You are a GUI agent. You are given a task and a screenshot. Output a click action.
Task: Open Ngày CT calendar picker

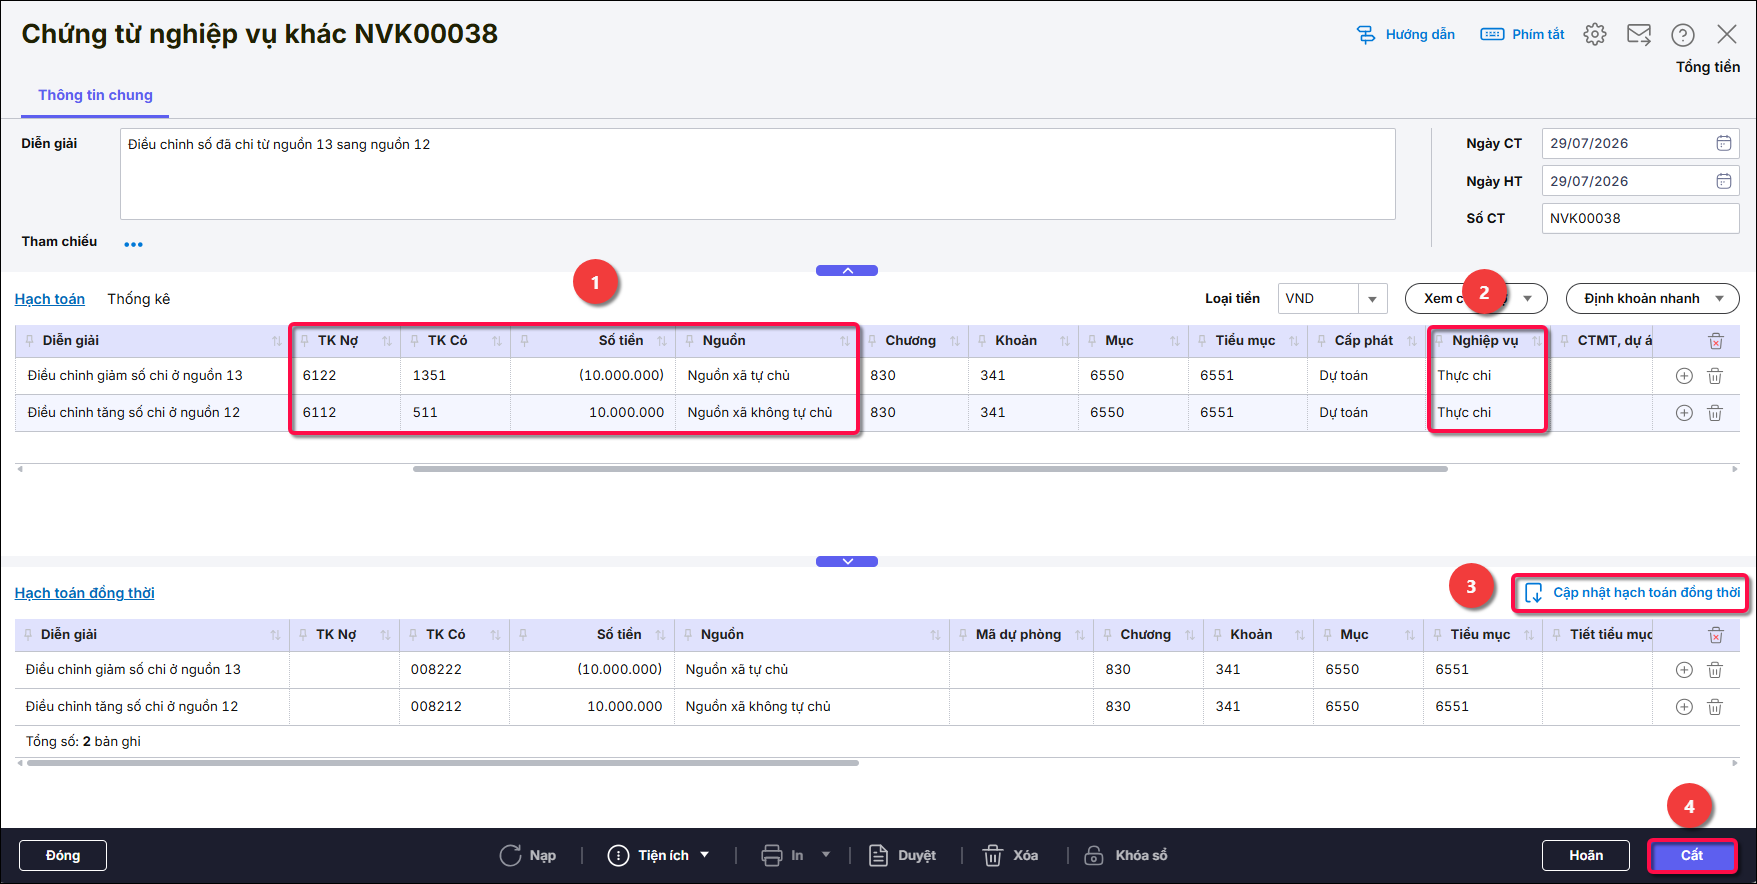tap(1724, 143)
